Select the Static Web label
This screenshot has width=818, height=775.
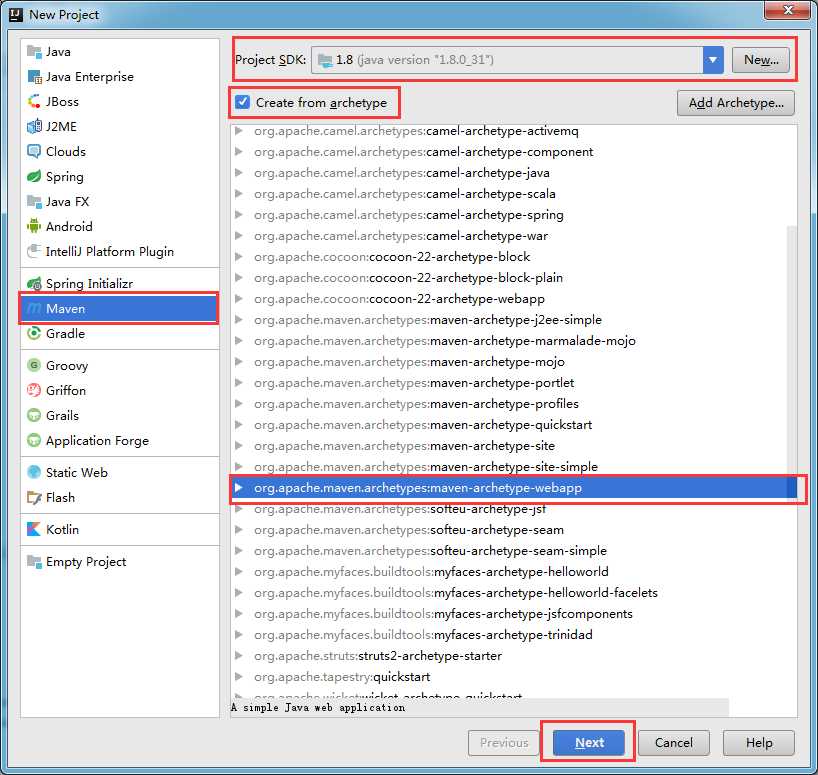[77, 473]
